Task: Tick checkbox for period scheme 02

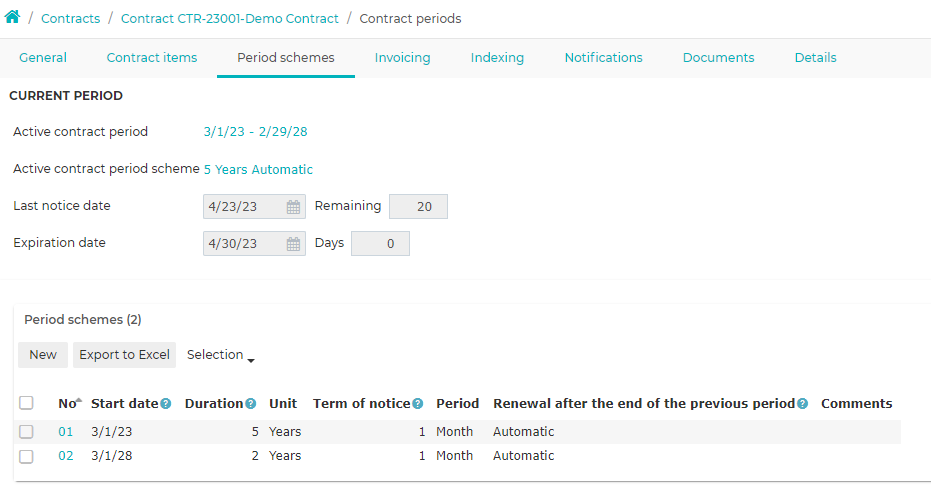Action: [x=26, y=456]
